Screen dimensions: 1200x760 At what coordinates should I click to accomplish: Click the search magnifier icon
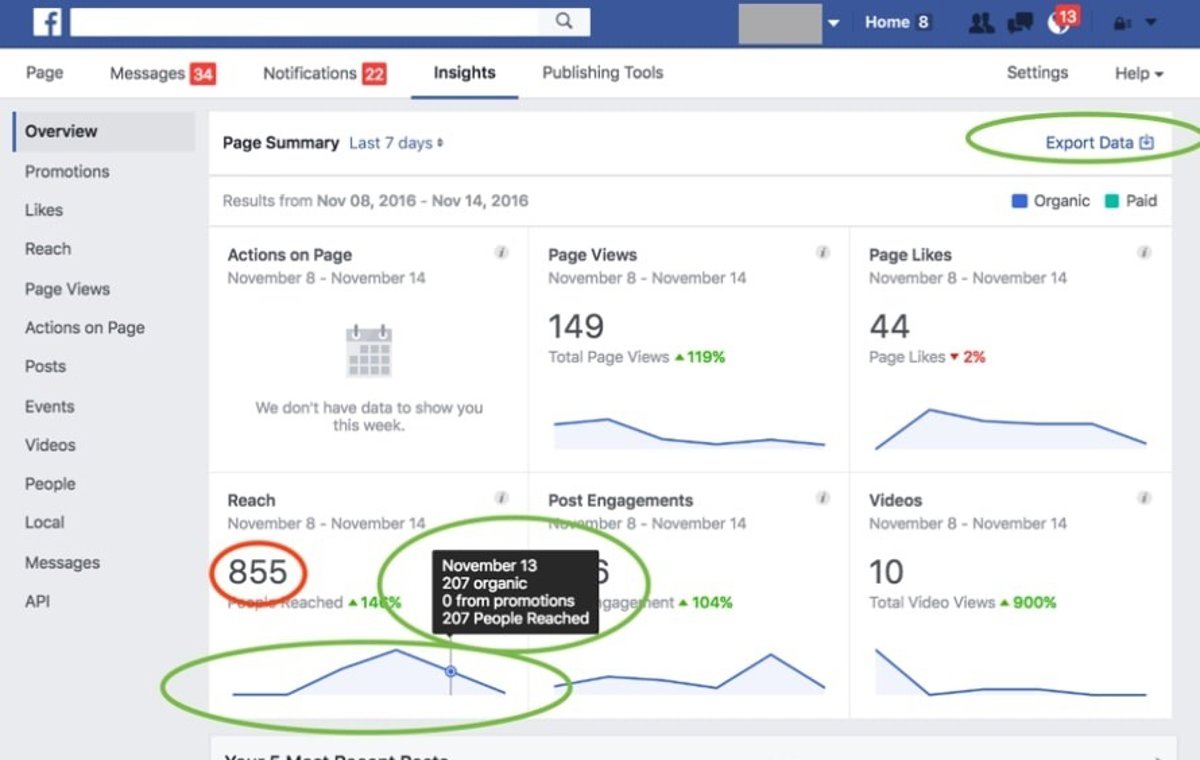(564, 22)
